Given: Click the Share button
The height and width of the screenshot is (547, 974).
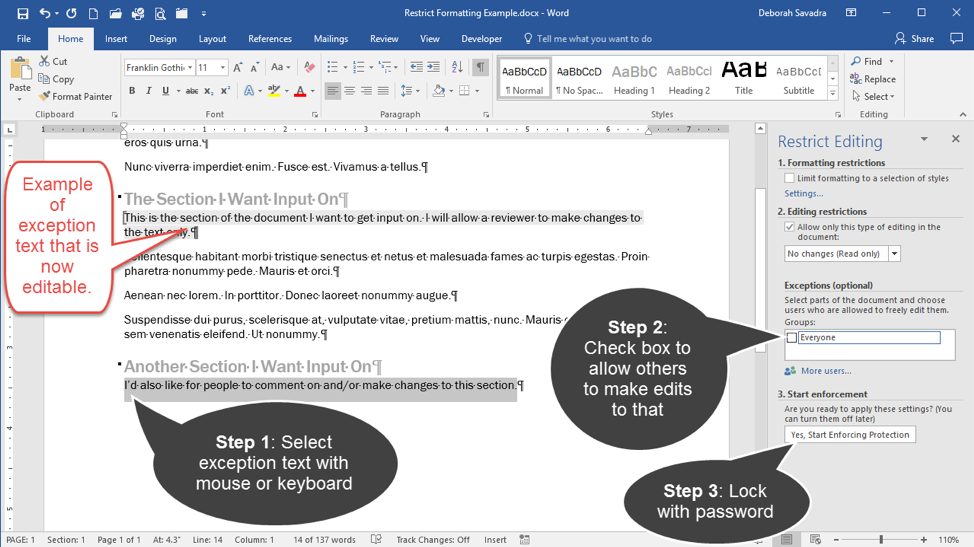Looking at the screenshot, I should point(914,38).
